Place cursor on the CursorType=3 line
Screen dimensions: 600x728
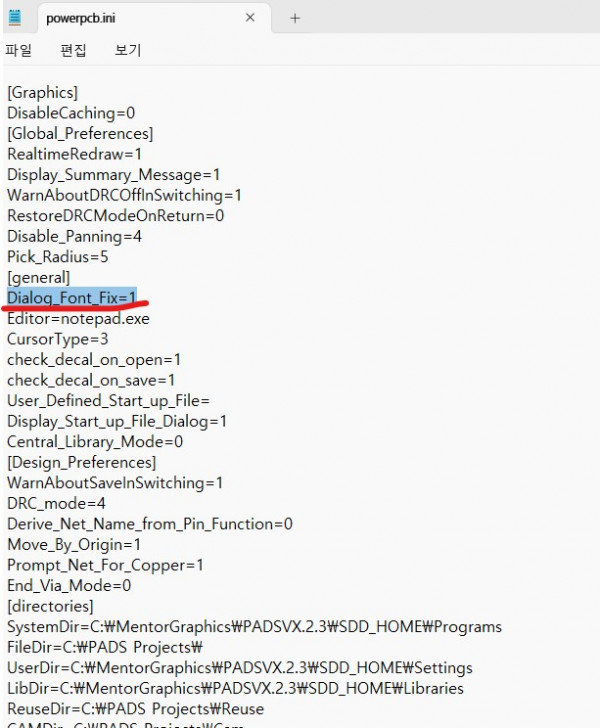pos(57,339)
